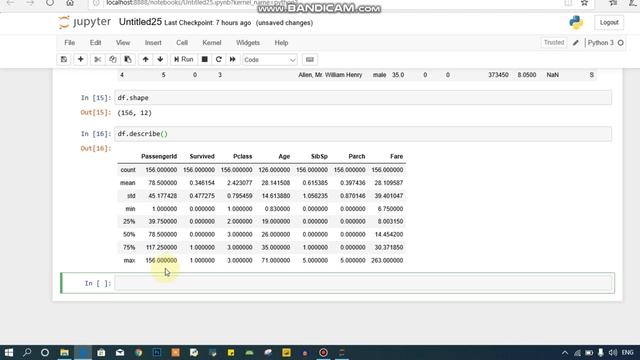Open Photoshop from the taskbar
640x360 pixels.
(157, 352)
